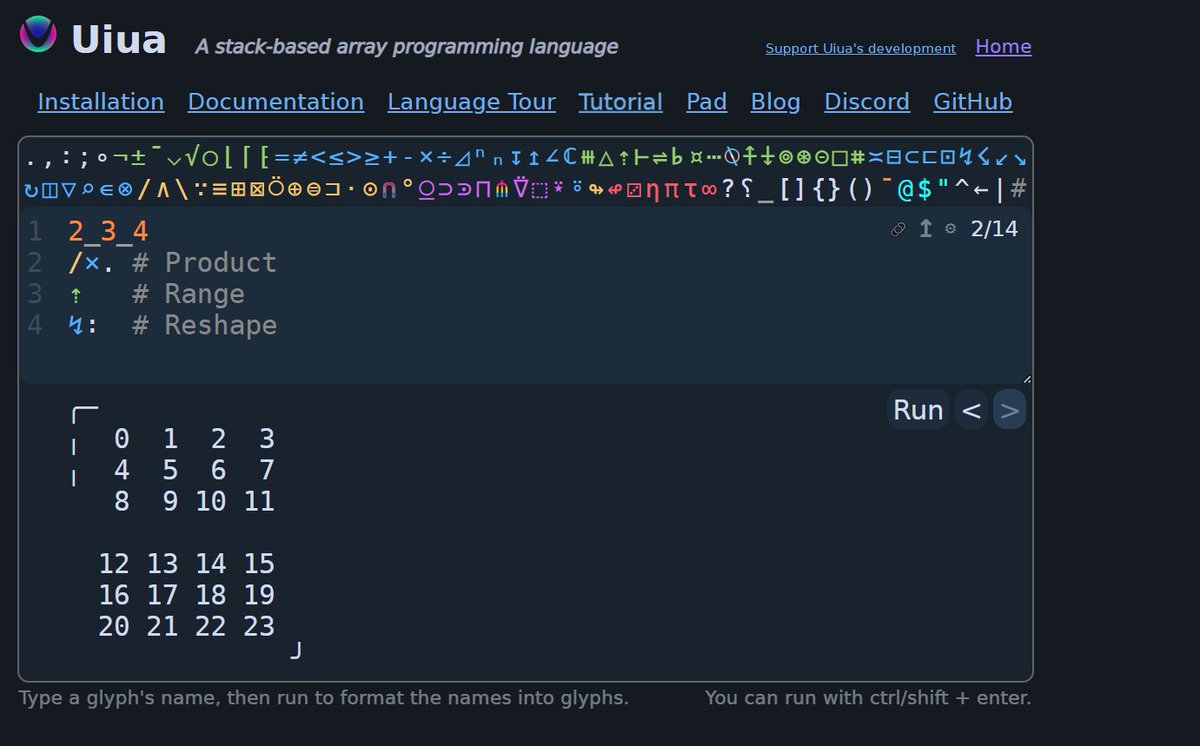
Task: Click the up-arrow icon beside the link icon
Action: tap(925, 229)
